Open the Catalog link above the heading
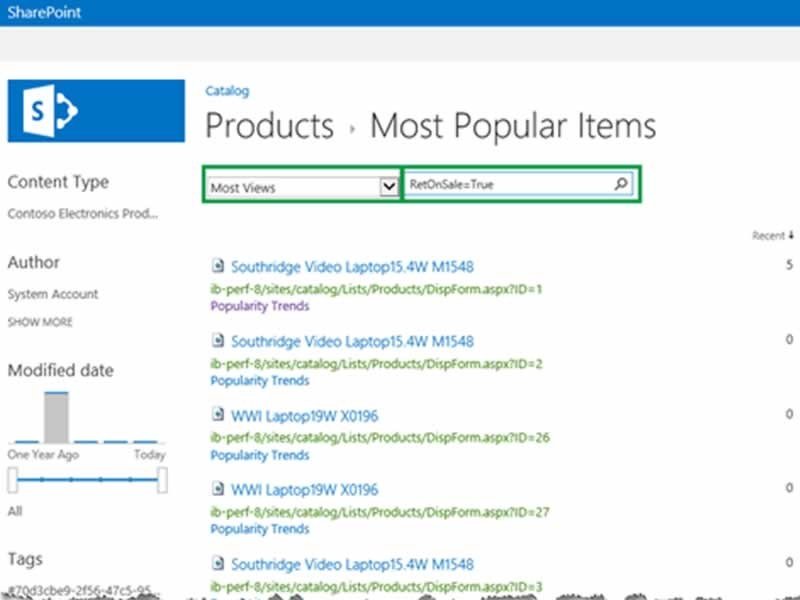Screen dimensions: 800x600 (227, 91)
